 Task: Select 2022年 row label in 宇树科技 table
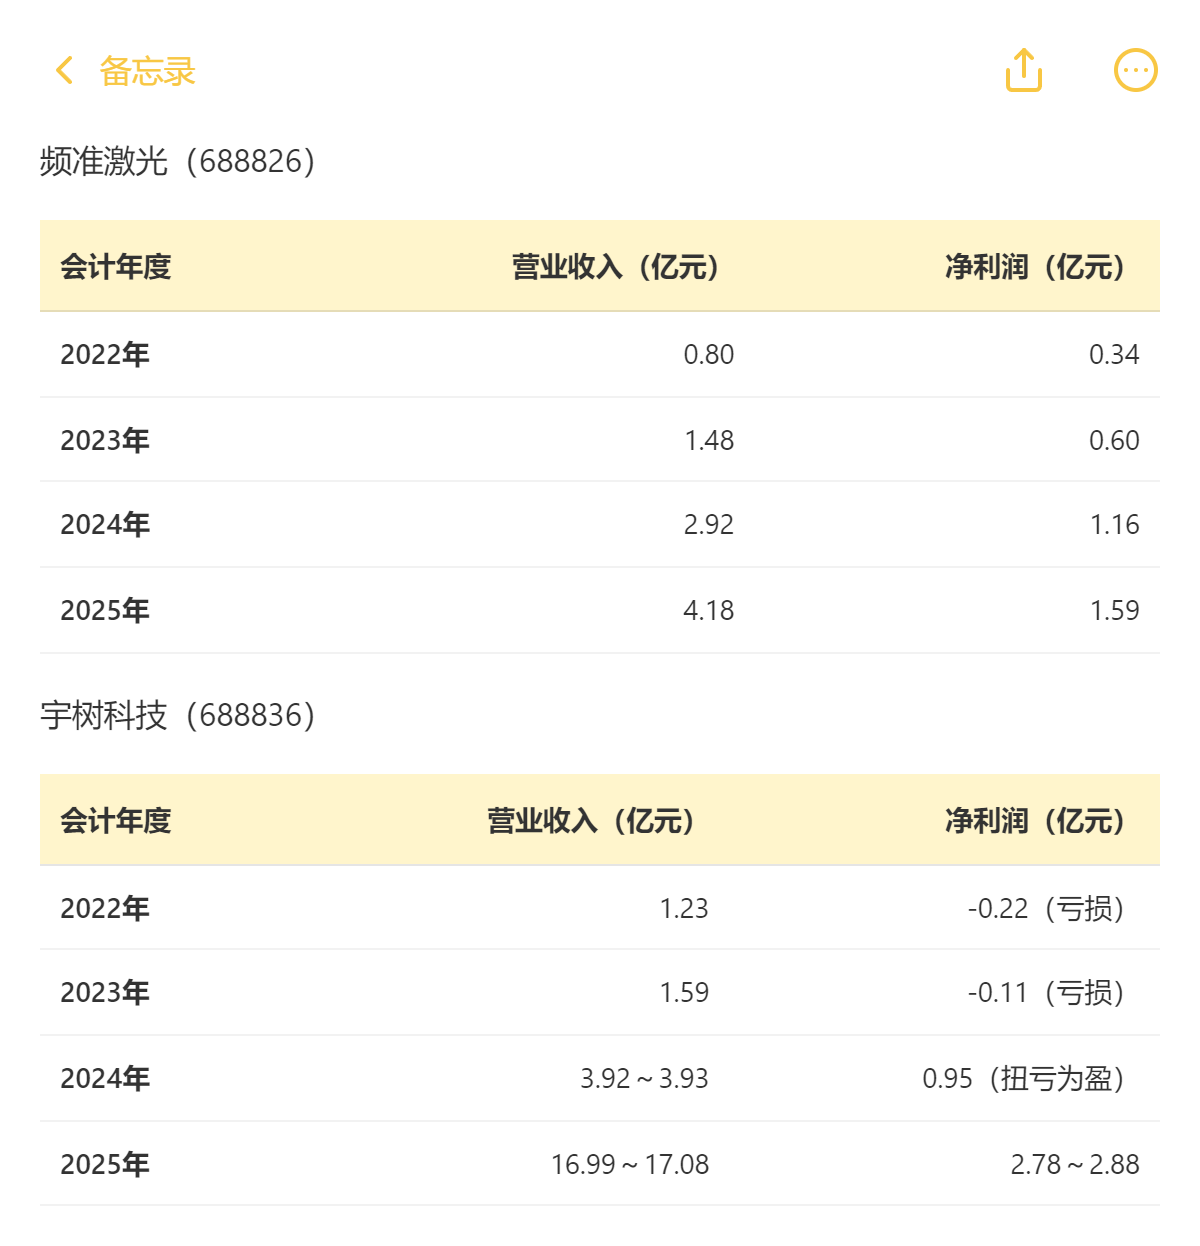[x=105, y=908]
